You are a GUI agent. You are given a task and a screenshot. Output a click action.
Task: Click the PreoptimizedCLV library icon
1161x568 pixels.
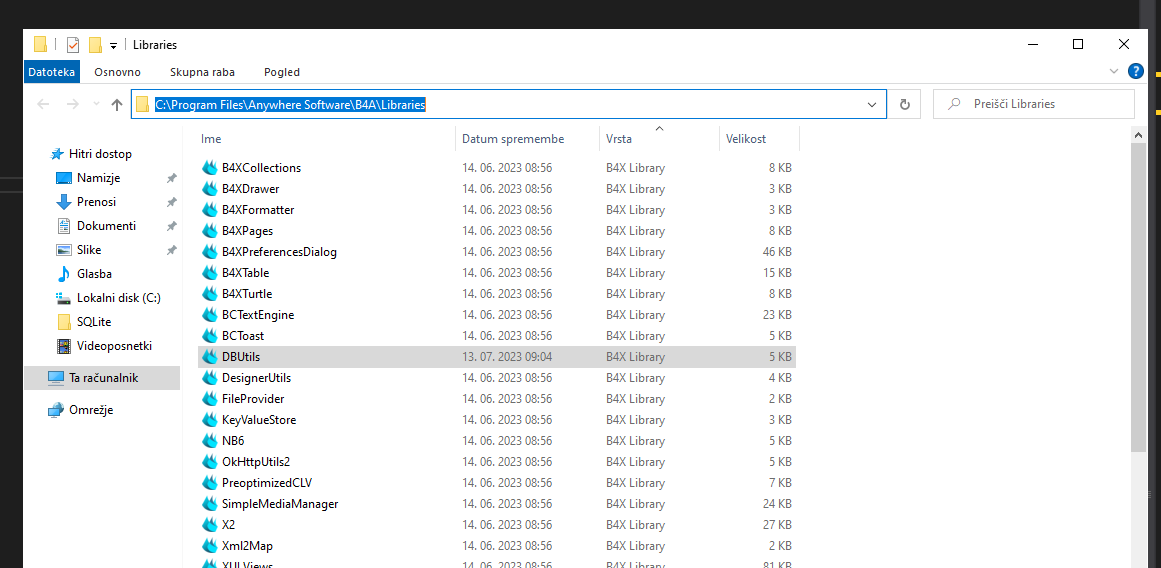210,483
